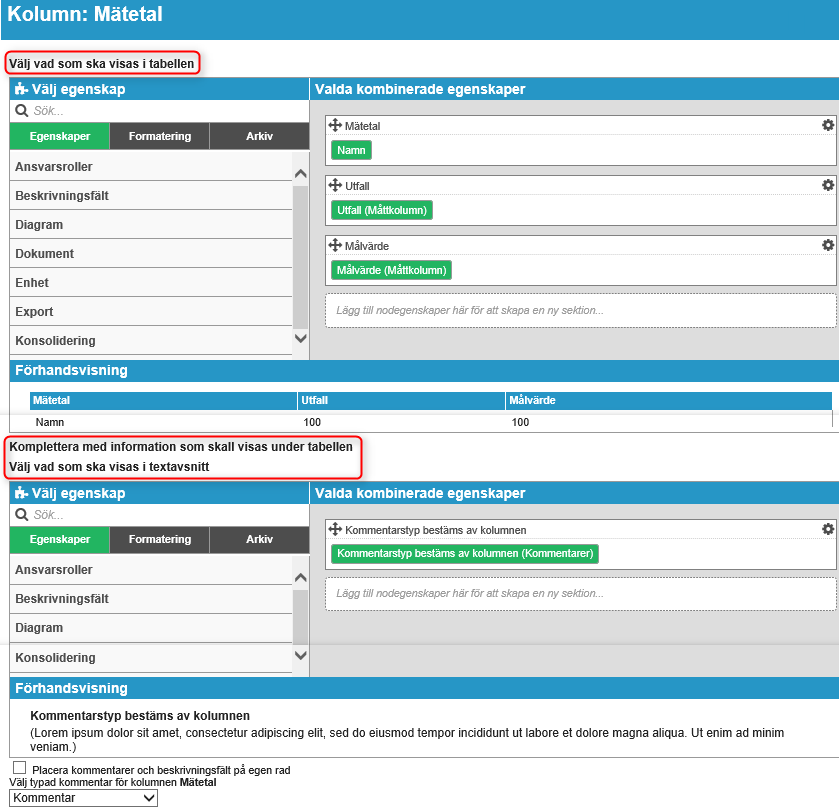
Task: Switch to Formatering tab in upper panel
Action: tap(160, 136)
